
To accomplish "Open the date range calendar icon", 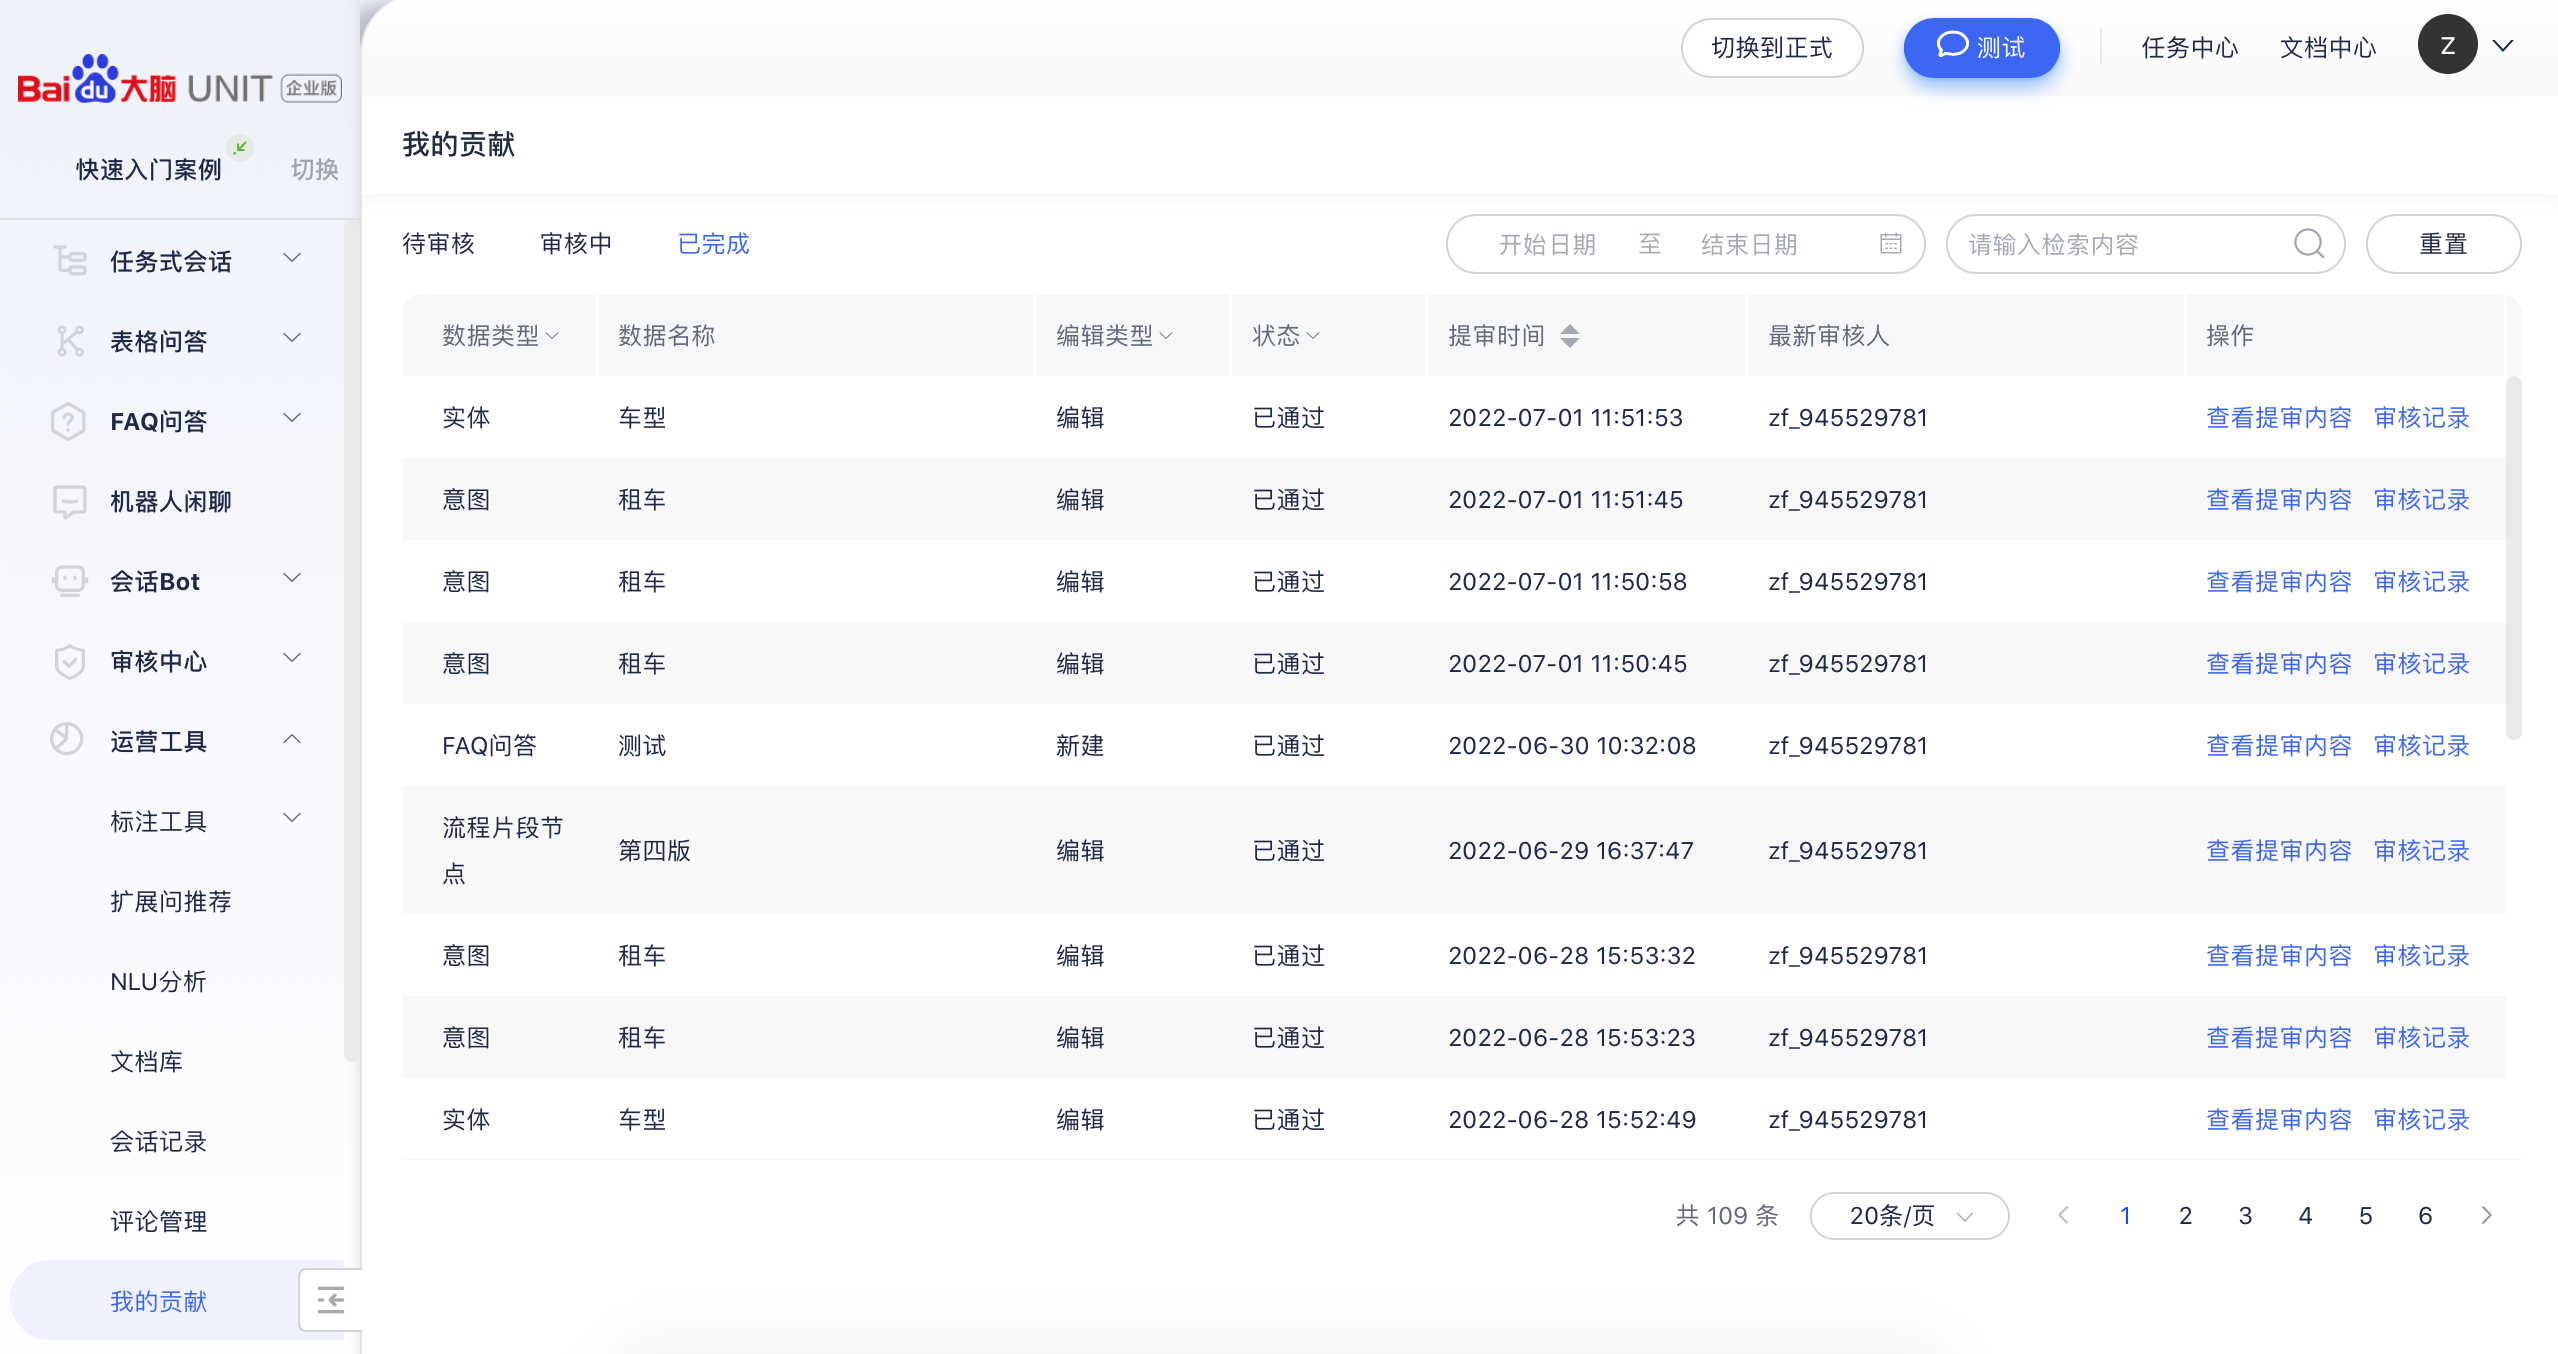I will point(1890,244).
